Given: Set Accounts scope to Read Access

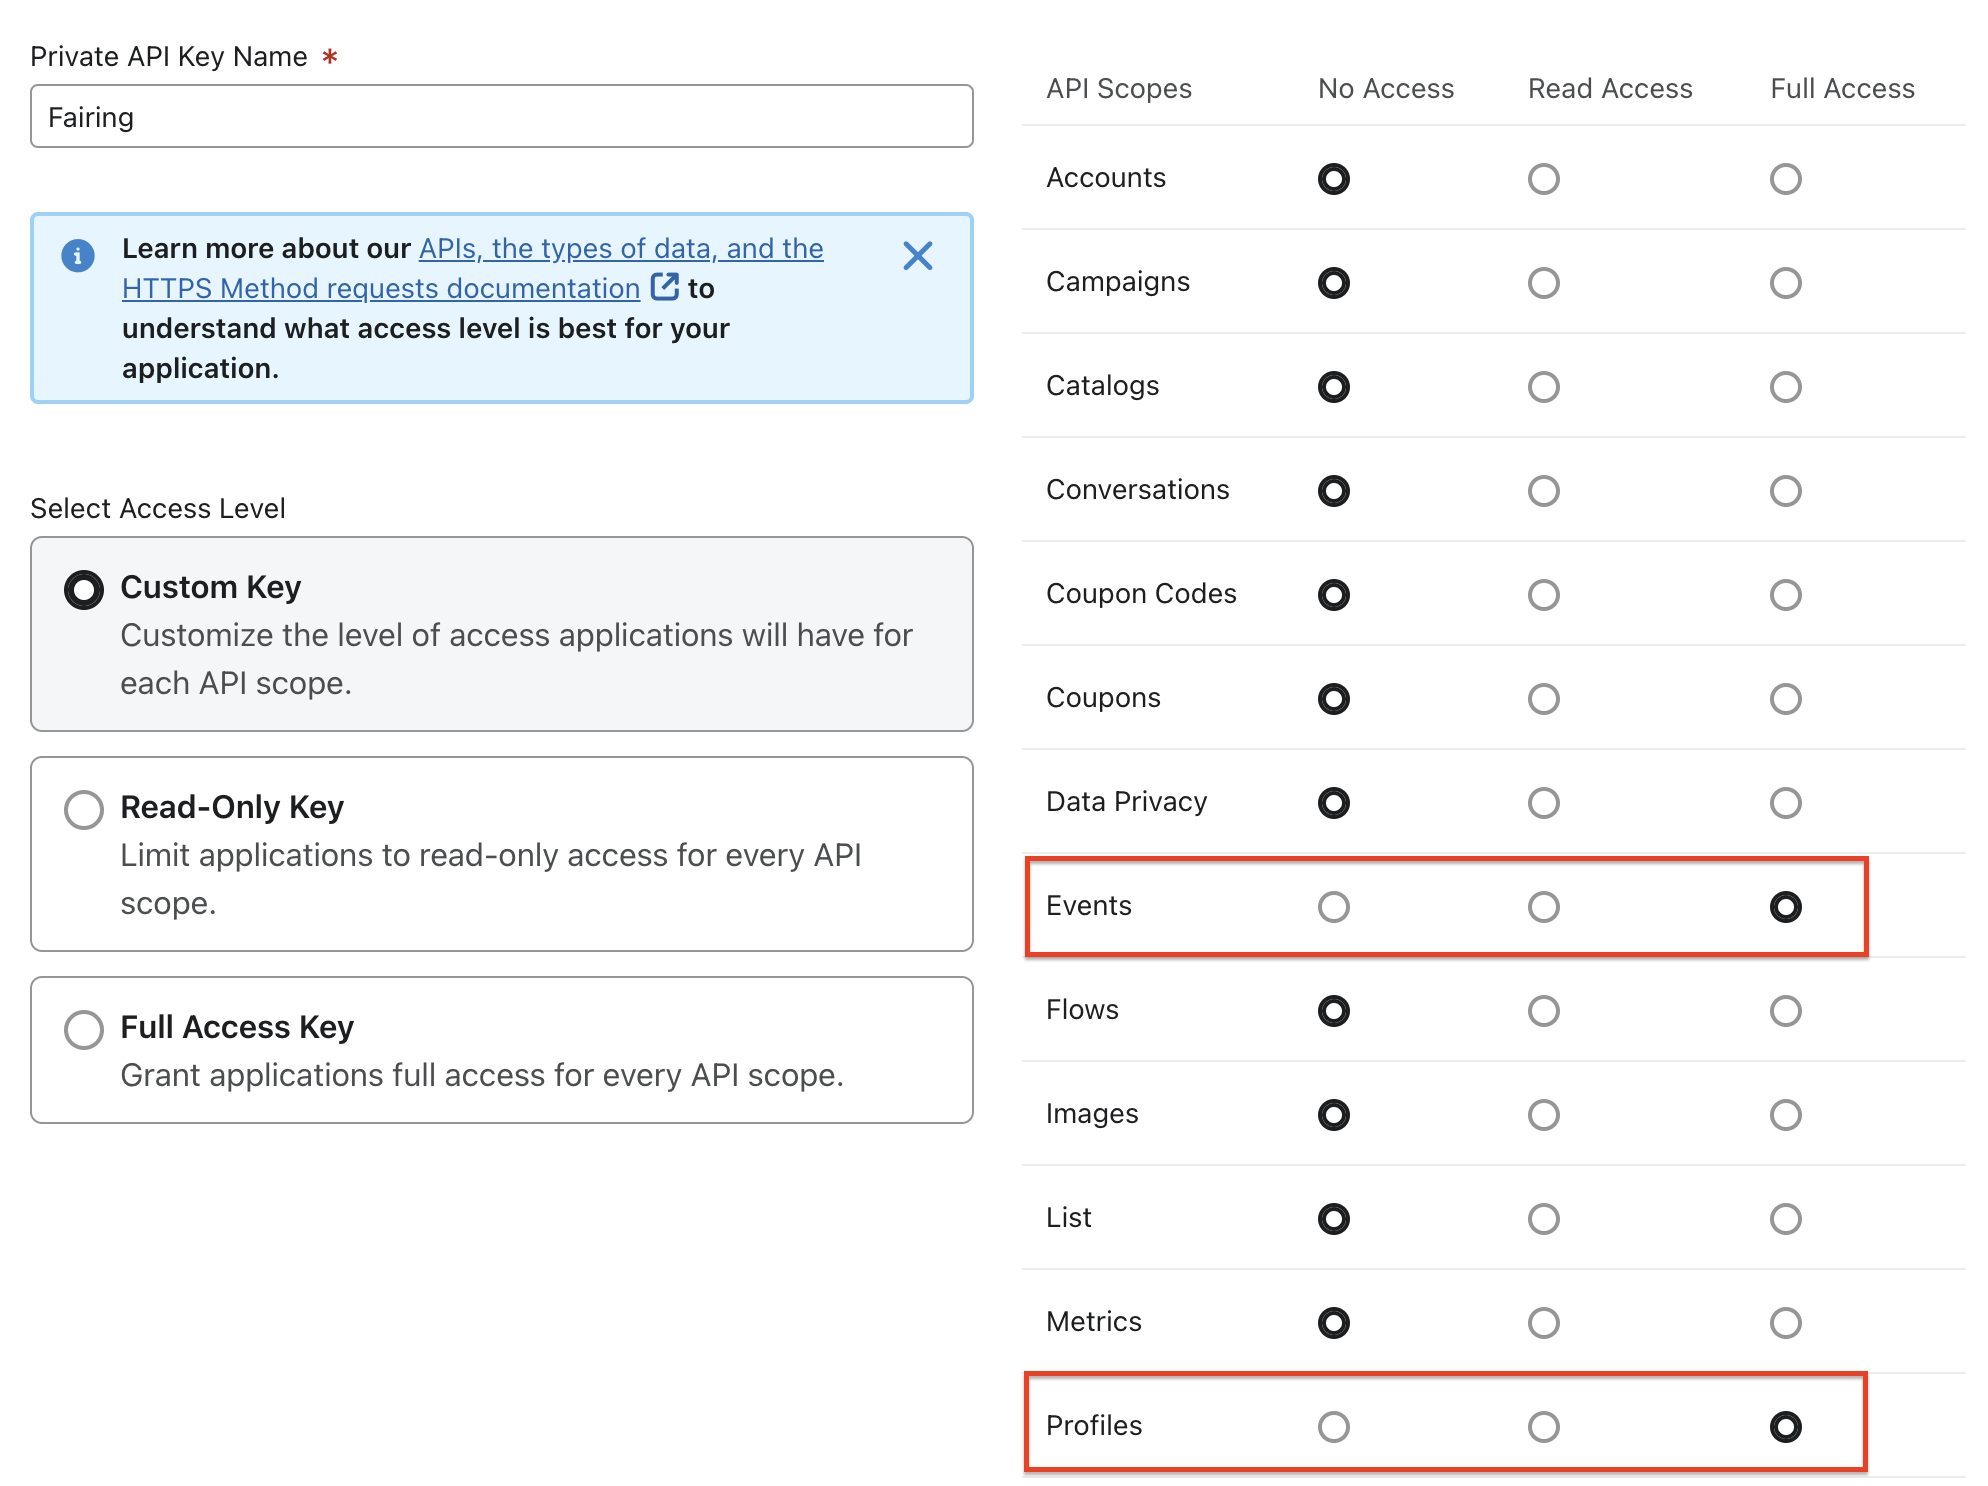Looking at the screenshot, I should click(x=1543, y=179).
